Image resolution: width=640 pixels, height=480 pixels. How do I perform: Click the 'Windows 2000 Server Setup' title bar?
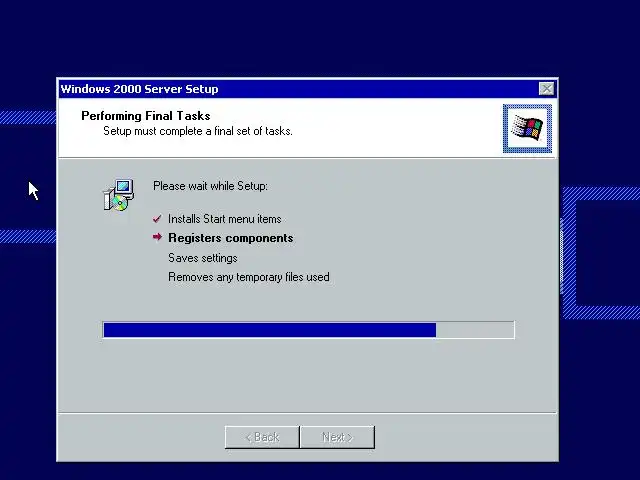[x=308, y=89]
